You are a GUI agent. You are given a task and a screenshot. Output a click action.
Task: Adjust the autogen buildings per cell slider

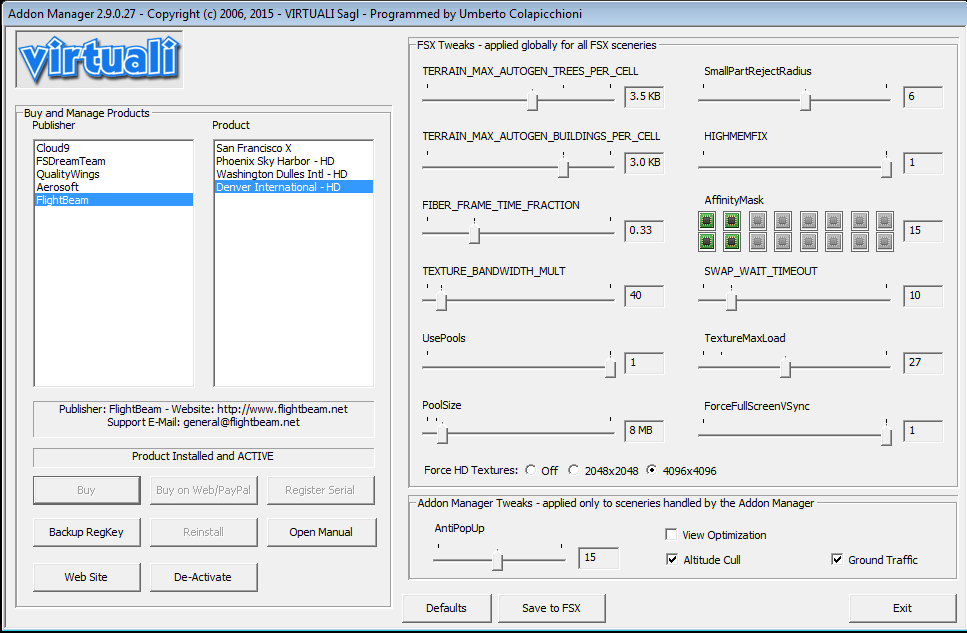563,167
